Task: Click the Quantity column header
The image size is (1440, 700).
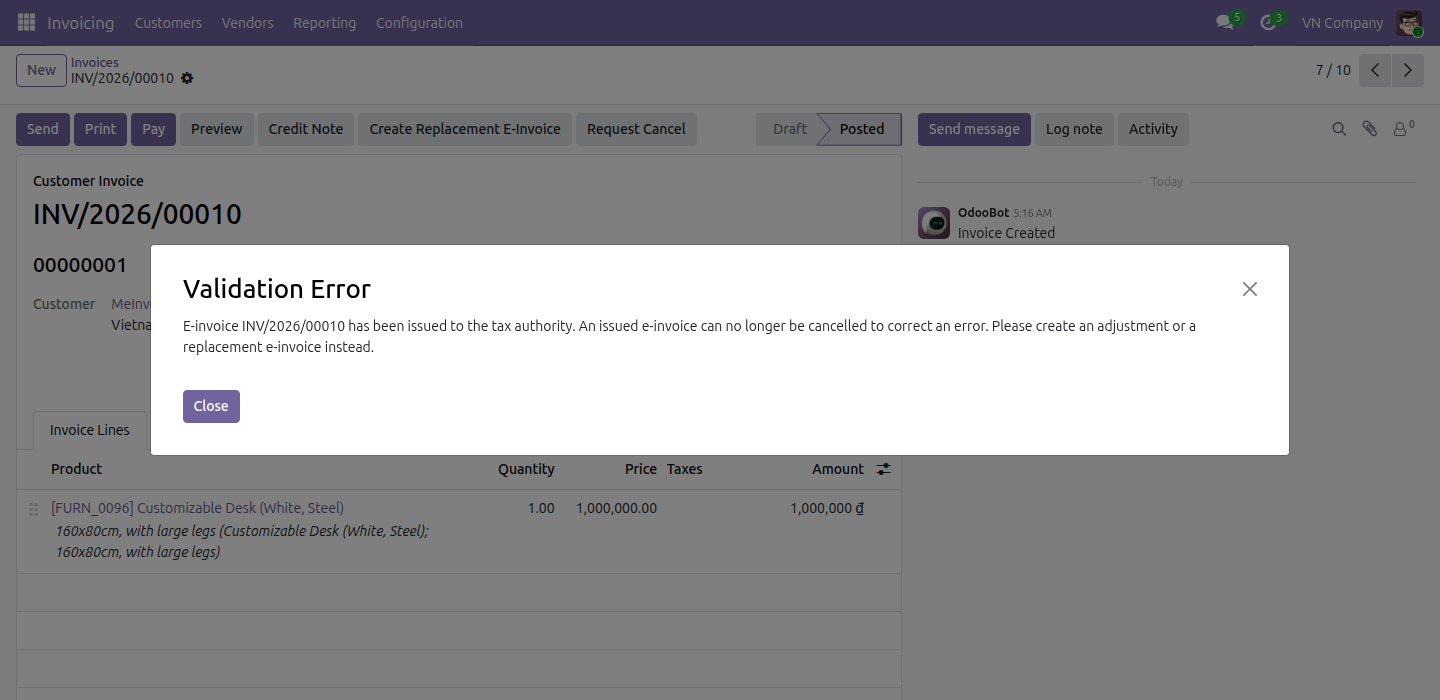Action: 526,469
